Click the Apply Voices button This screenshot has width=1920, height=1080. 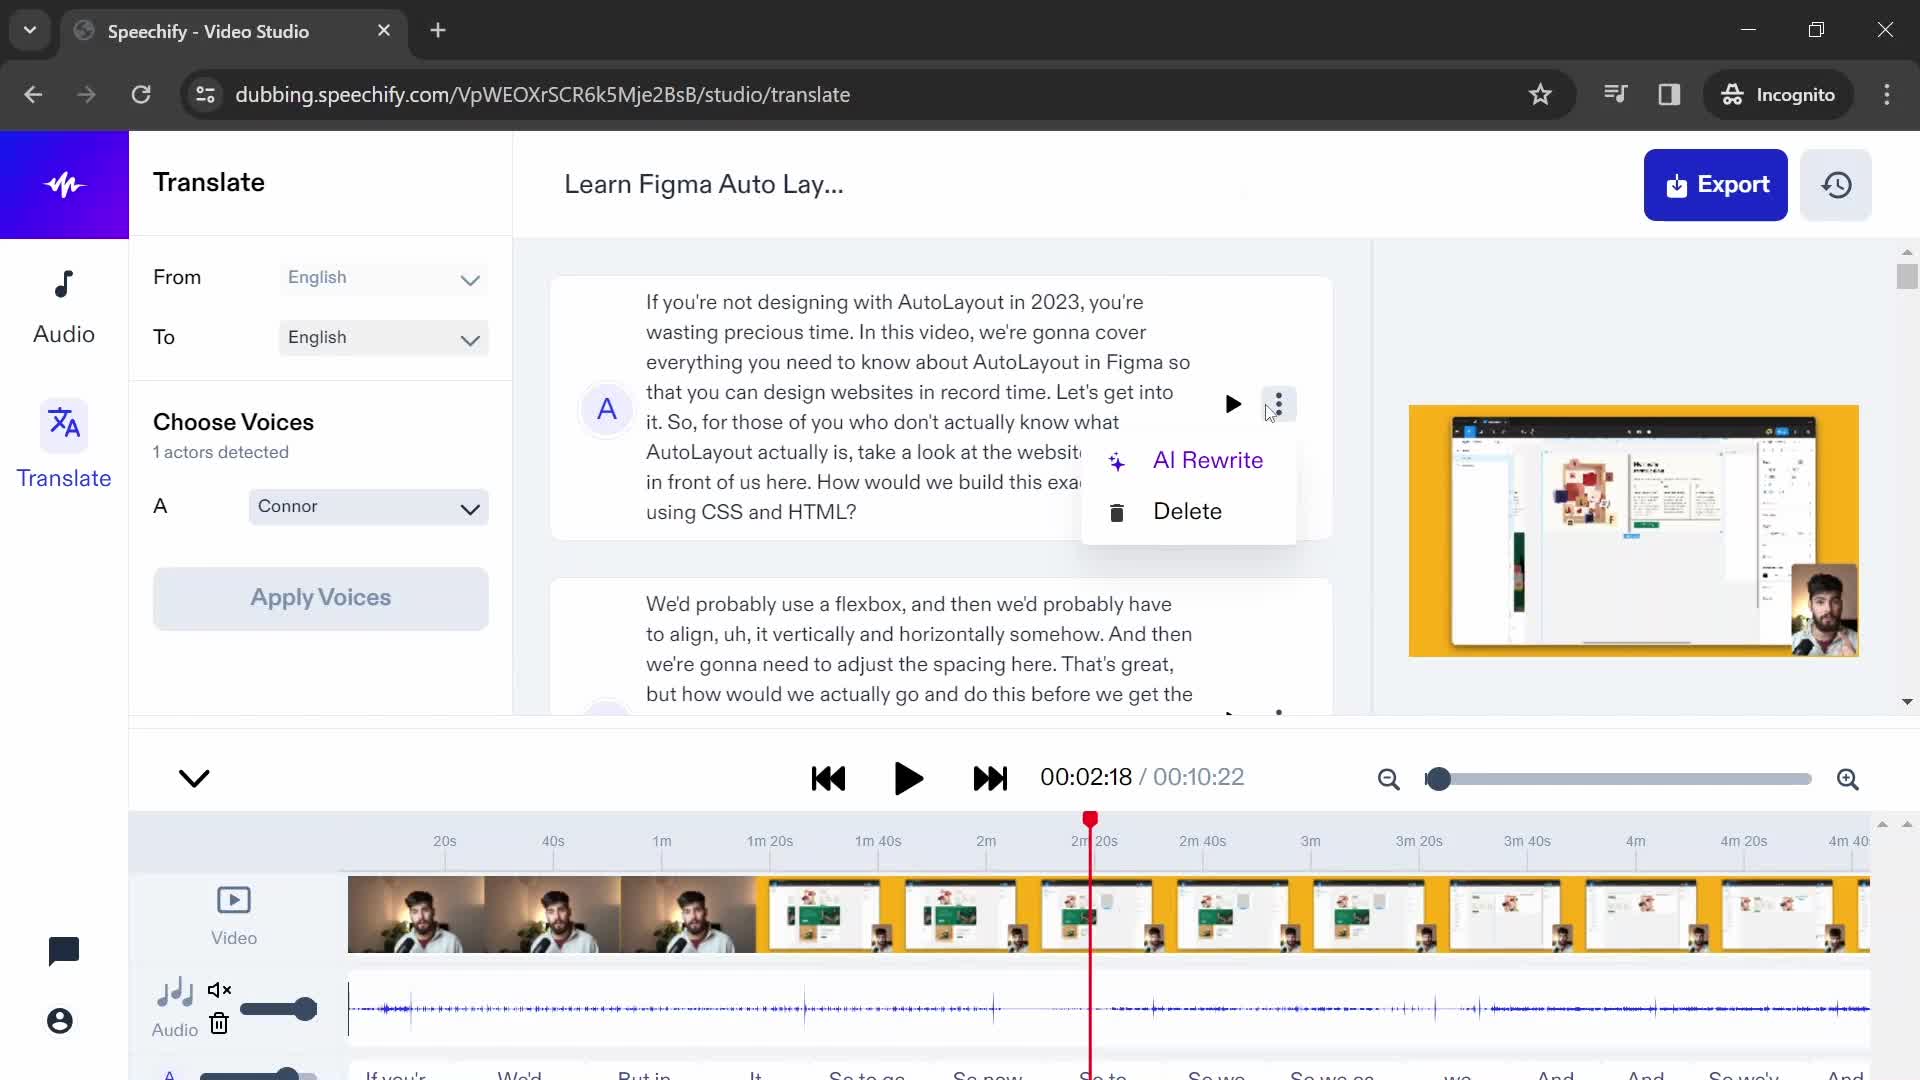pyautogui.click(x=320, y=598)
